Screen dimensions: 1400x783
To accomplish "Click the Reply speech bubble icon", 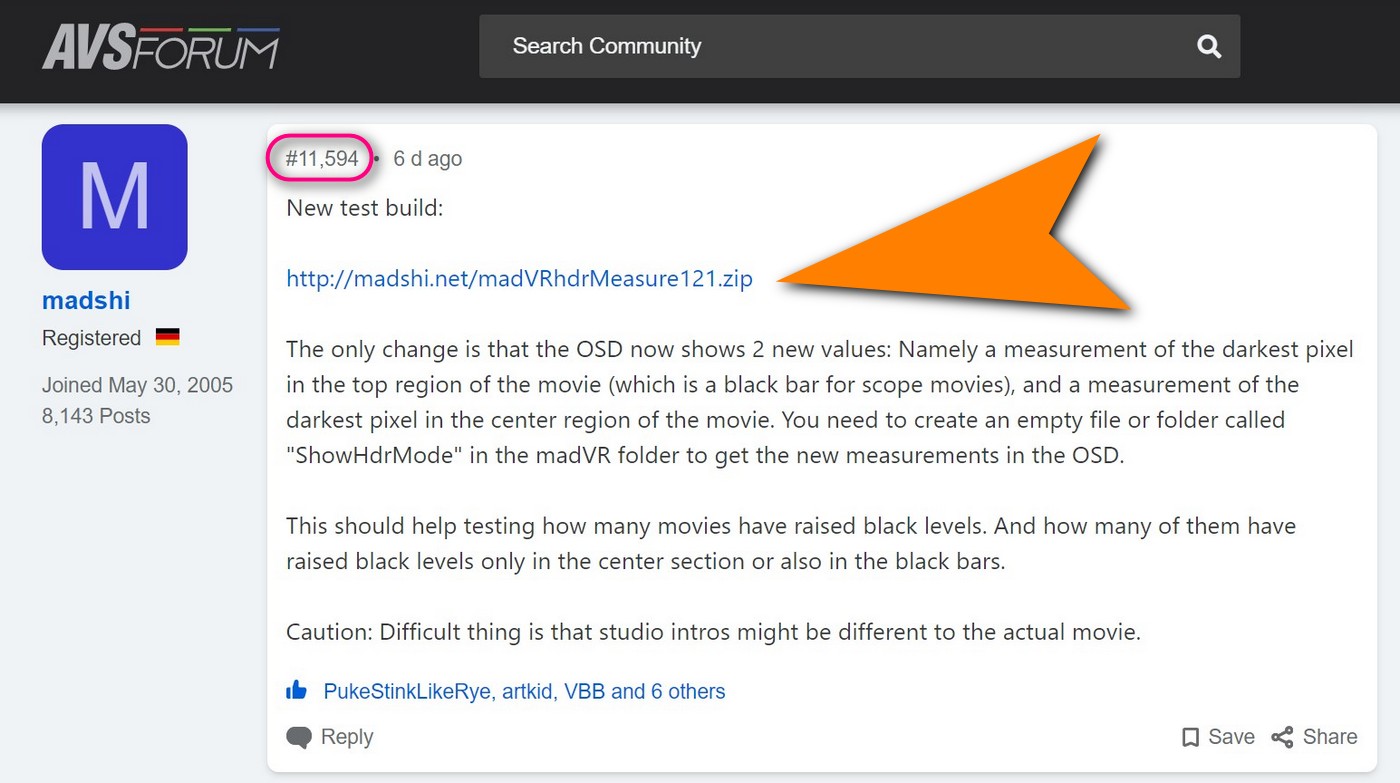I will coord(299,738).
